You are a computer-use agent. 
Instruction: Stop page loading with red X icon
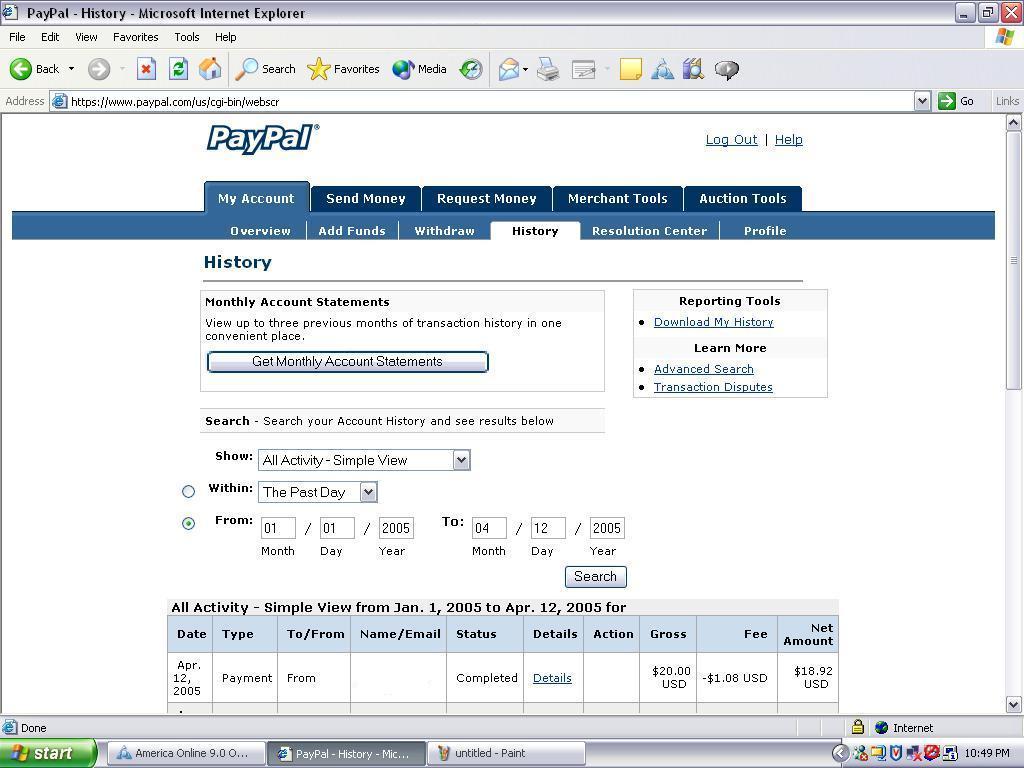[x=146, y=69]
